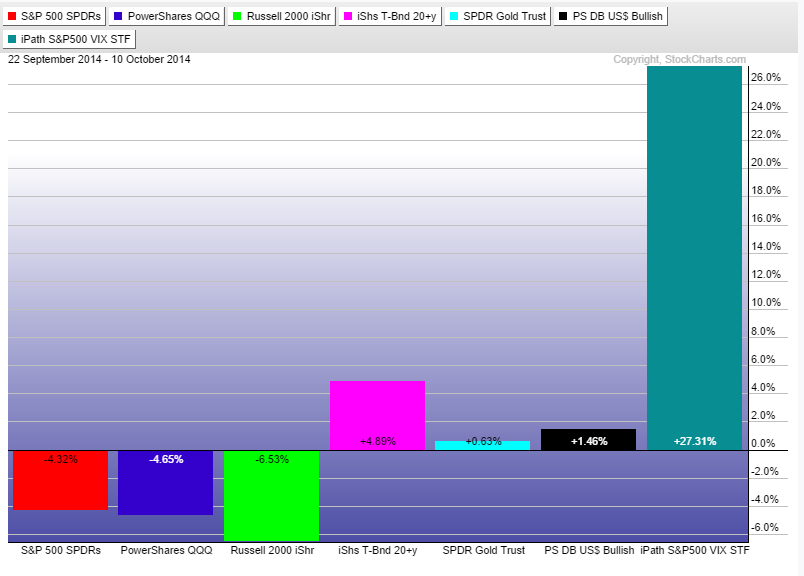
Task: Click the 14.0% y-axis tick label
Action: (766, 247)
